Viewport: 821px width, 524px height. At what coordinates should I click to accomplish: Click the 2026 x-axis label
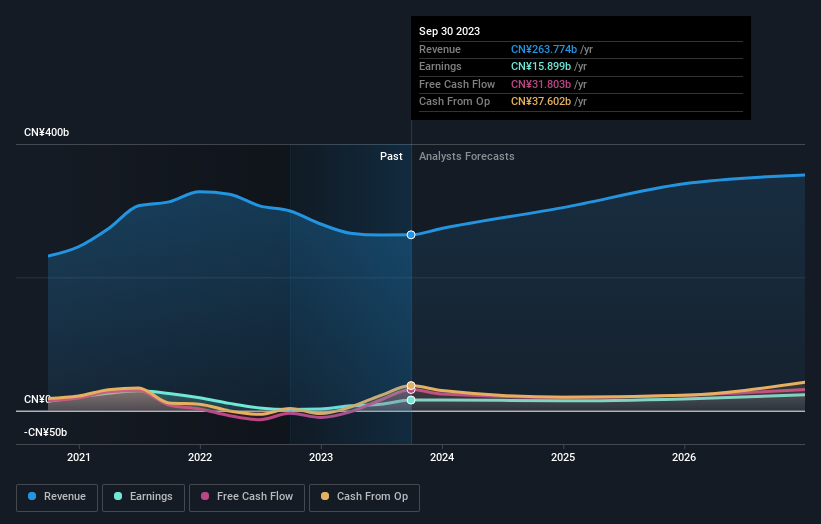(684, 457)
